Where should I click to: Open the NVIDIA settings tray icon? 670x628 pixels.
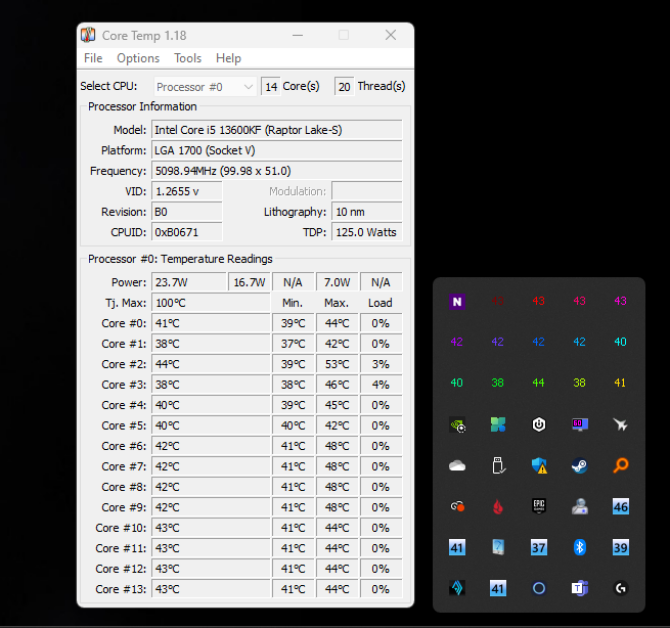[x=457, y=424]
